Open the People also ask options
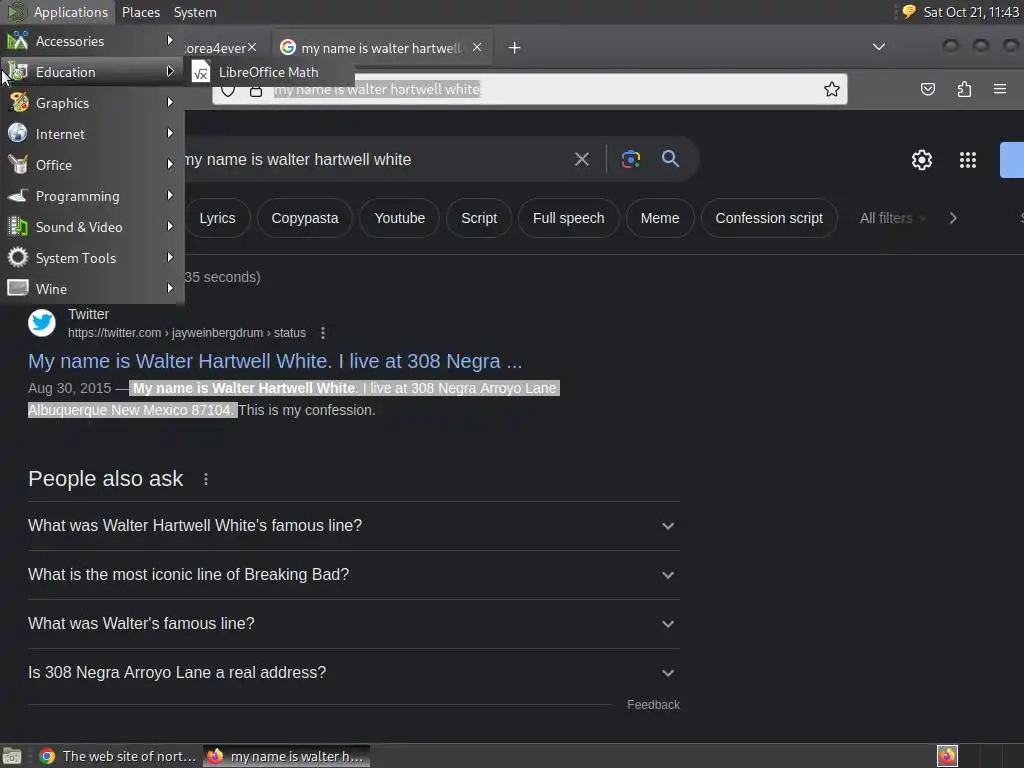Viewport: 1024px width, 768px height. [206, 479]
